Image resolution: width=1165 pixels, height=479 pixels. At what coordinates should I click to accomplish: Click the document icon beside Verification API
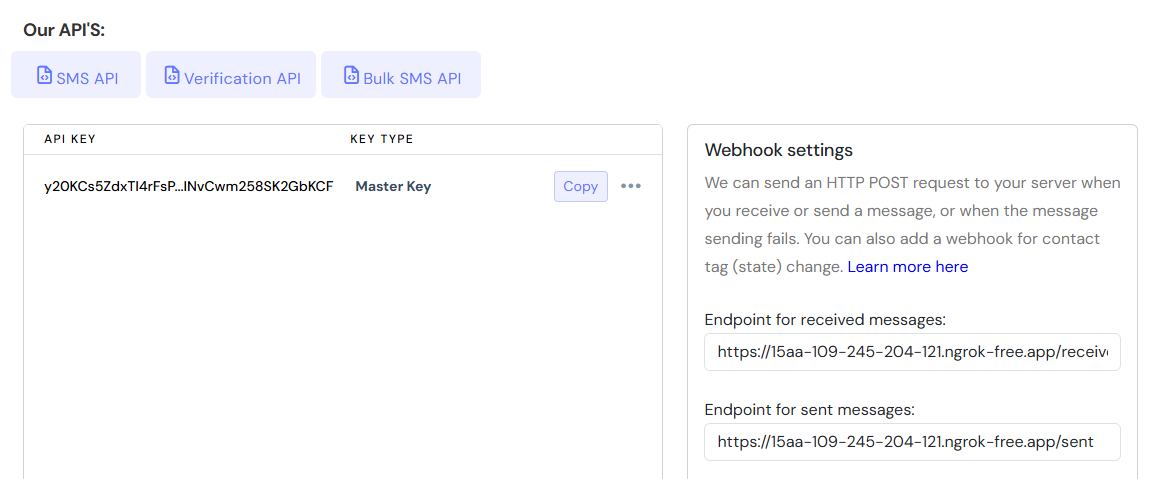[172, 76]
